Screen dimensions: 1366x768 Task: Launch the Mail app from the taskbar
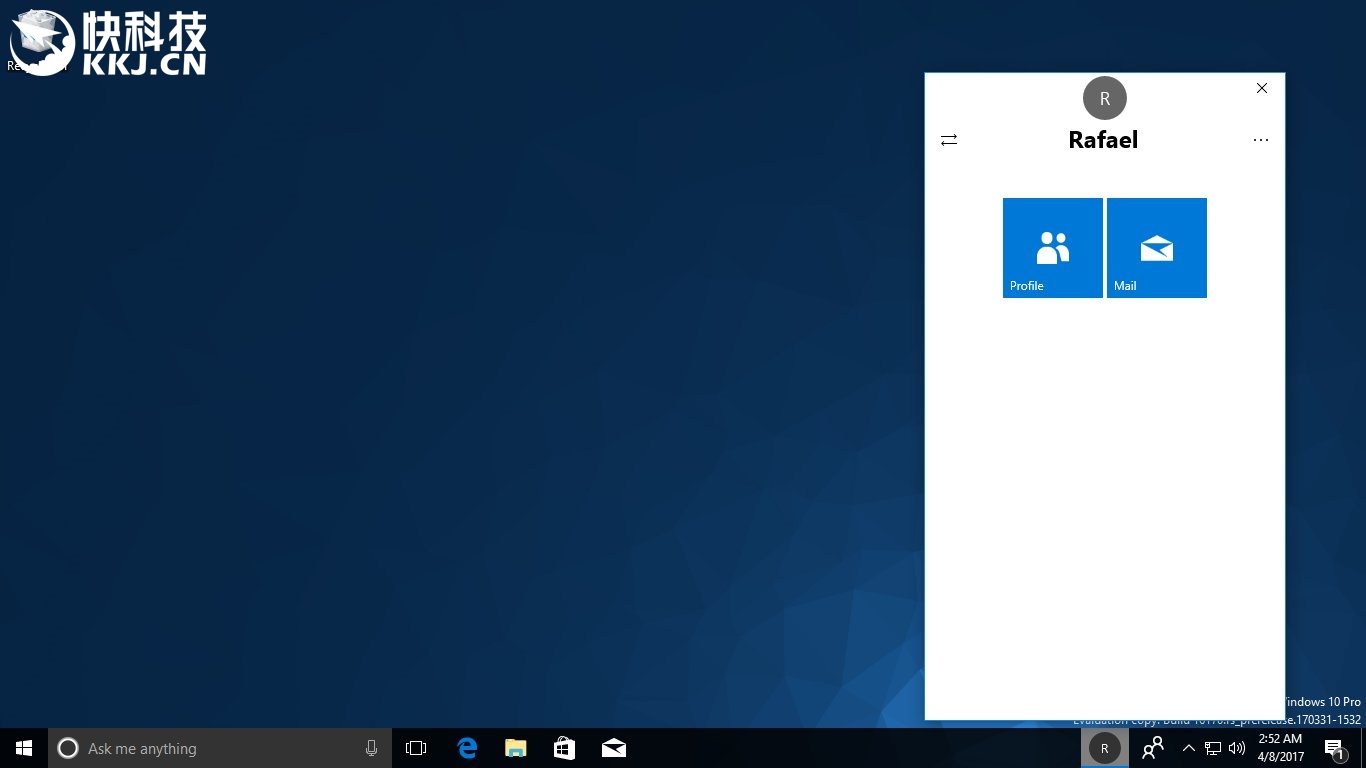(x=613, y=748)
